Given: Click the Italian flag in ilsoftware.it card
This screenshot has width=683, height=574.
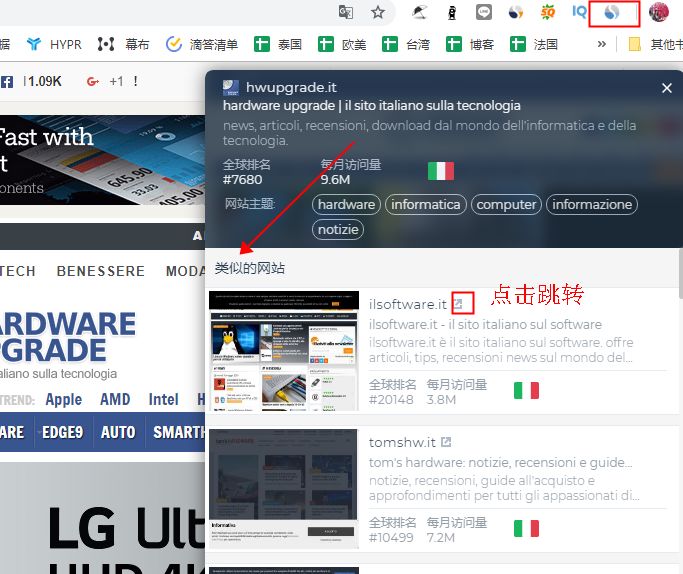Looking at the screenshot, I should coord(526,391).
